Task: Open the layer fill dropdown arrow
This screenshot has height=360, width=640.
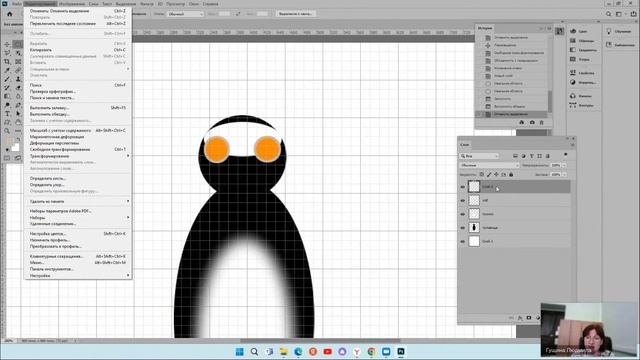Action: (564, 175)
